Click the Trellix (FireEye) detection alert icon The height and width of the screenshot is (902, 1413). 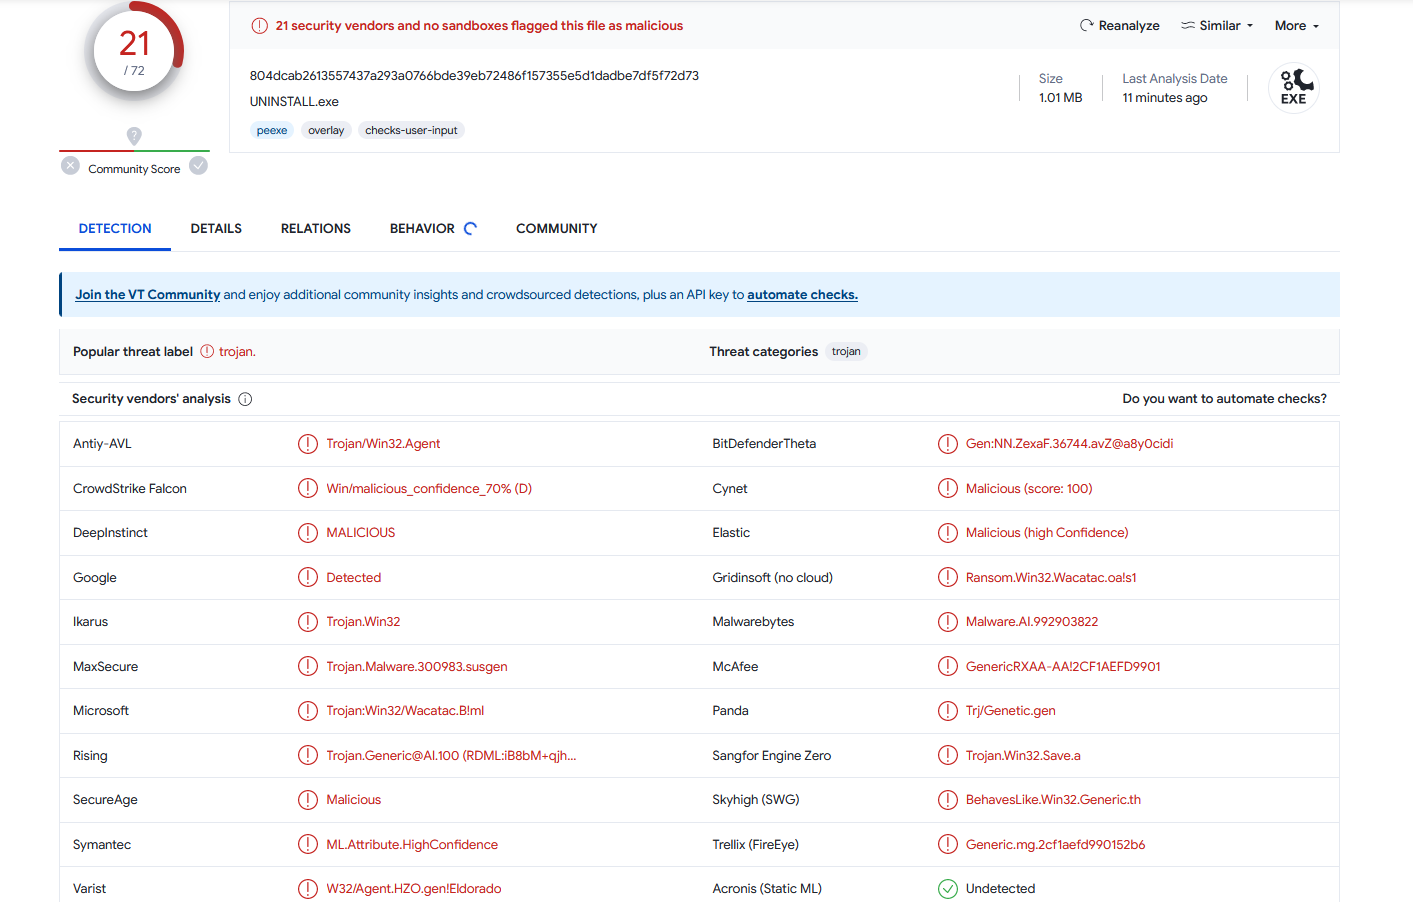pos(948,845)
